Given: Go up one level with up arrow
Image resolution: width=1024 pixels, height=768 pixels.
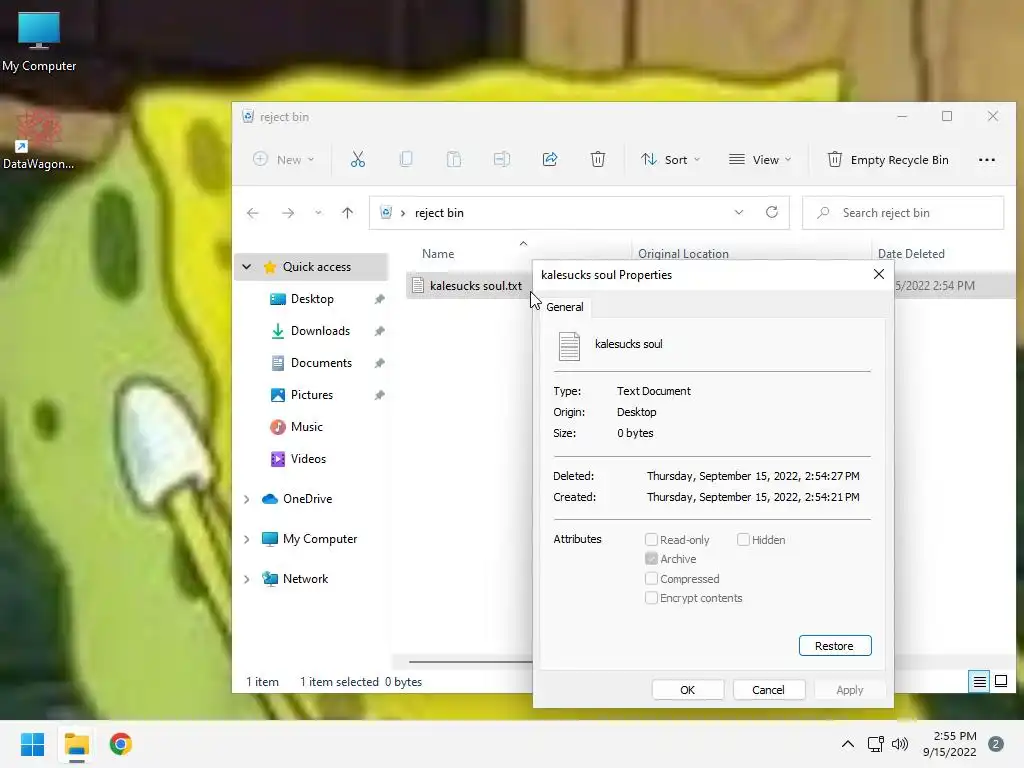Looking at the screenshot, I should tap(347, 213).
